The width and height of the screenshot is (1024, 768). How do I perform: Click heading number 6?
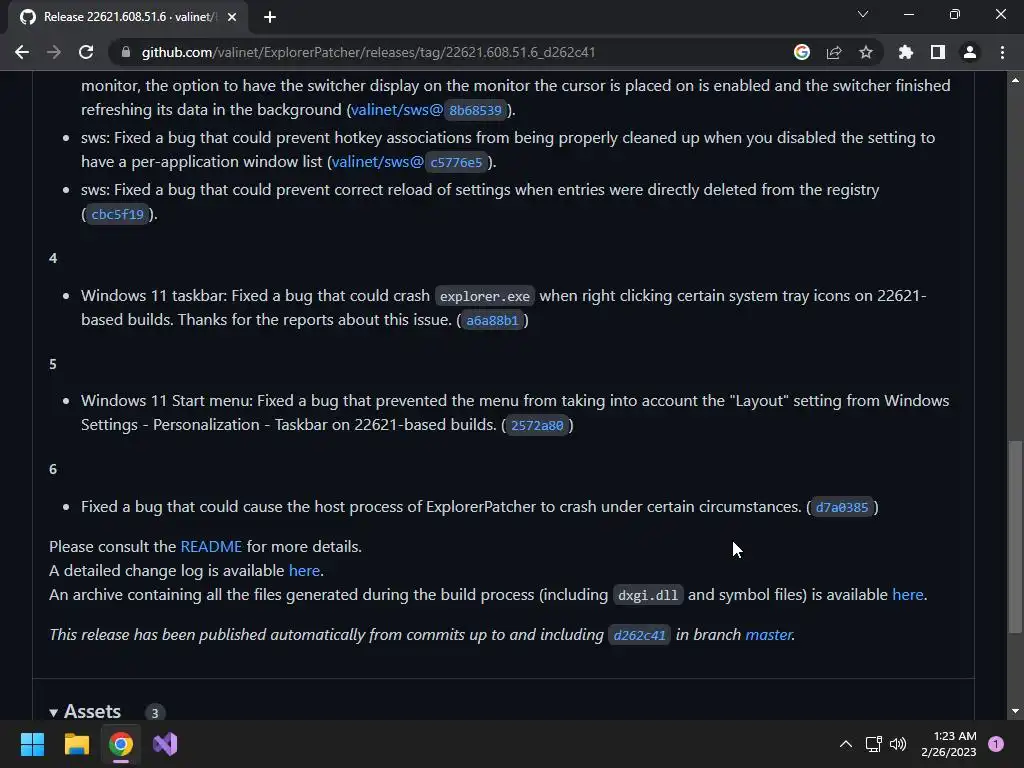(53, 469)
